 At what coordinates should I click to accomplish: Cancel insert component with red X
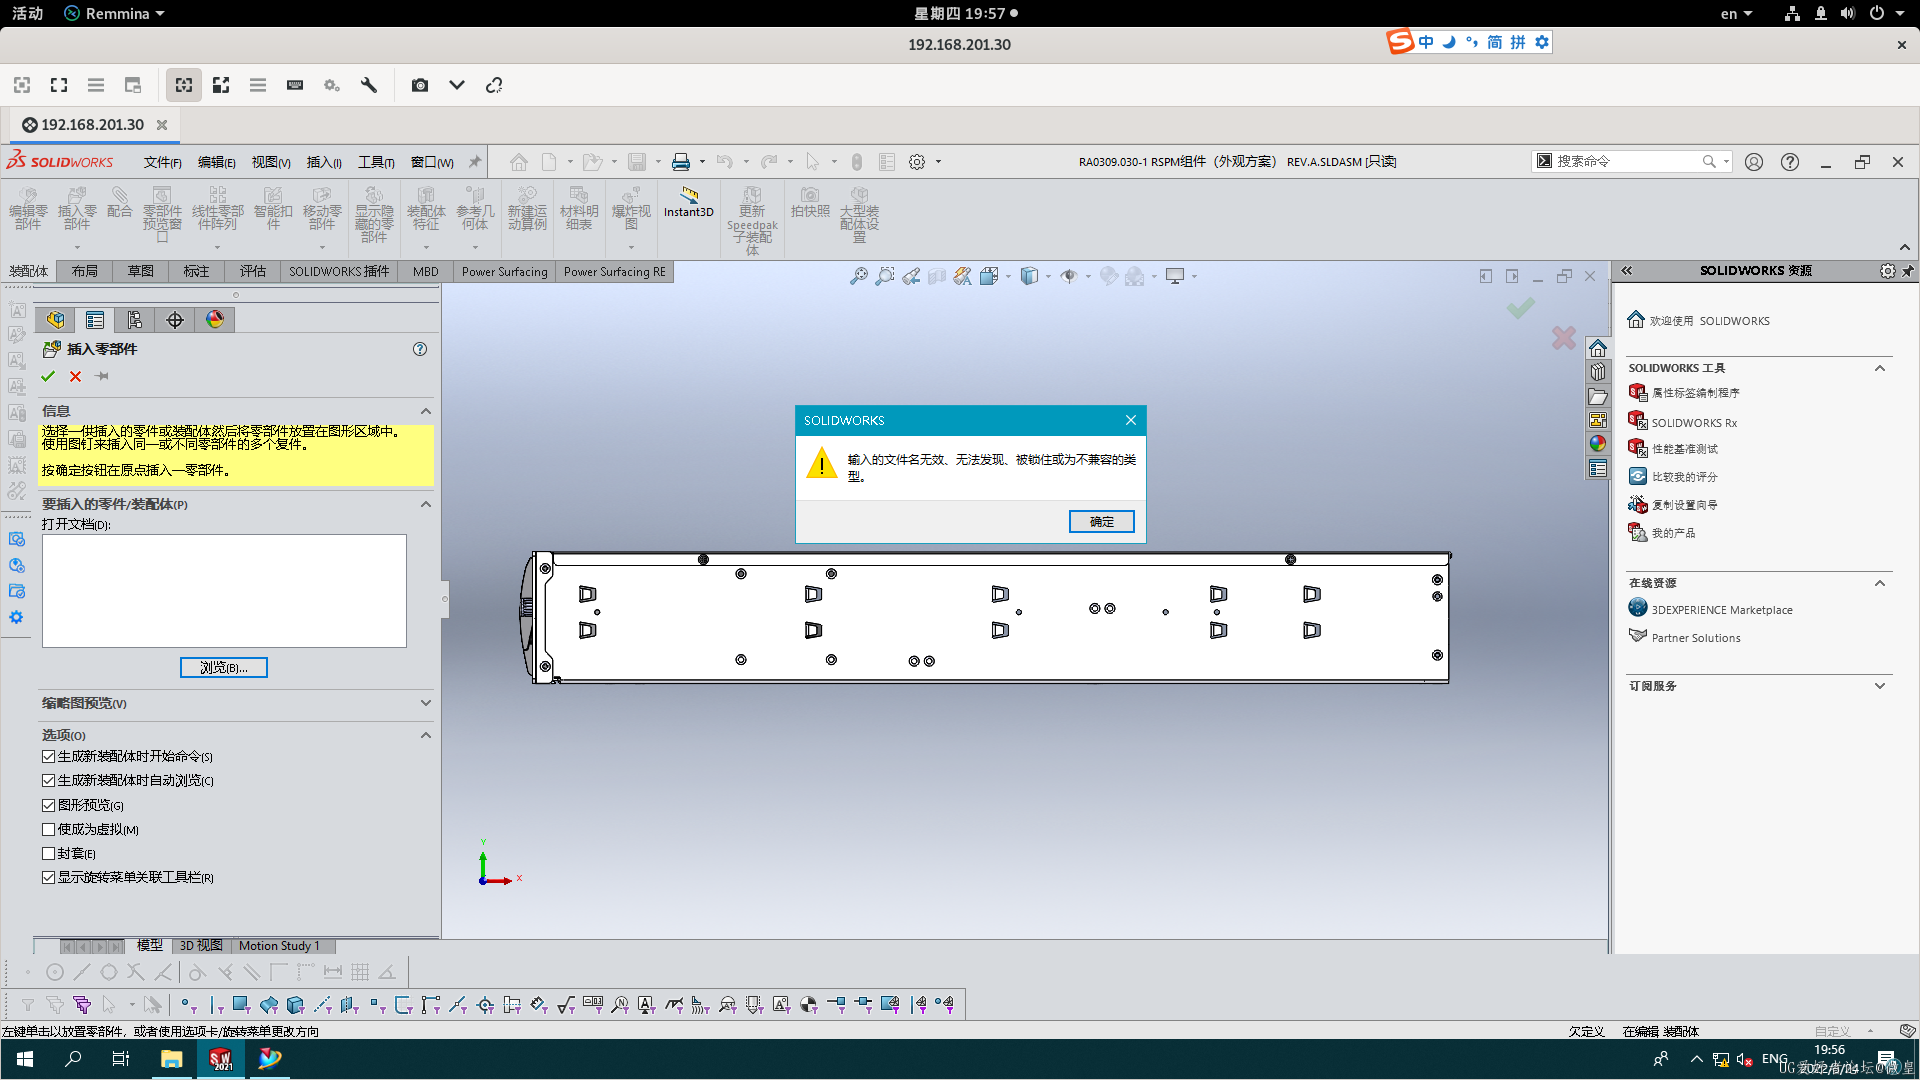75,376
